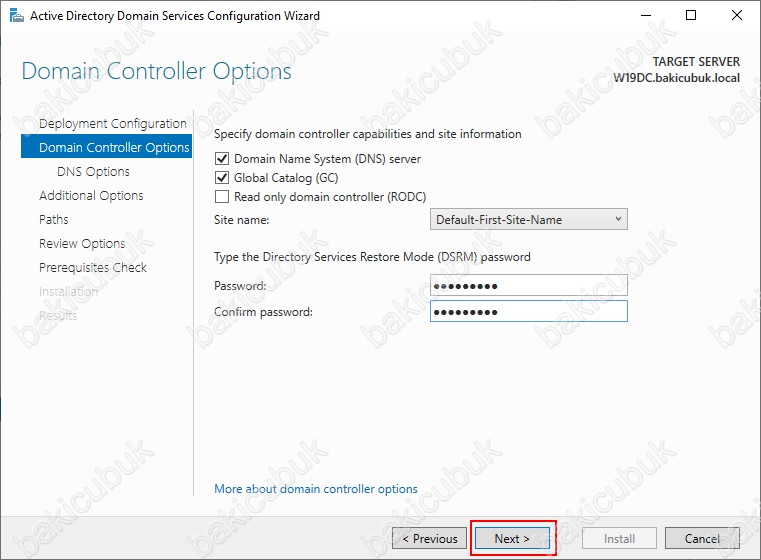Open Additional Options step

(91, 195)
